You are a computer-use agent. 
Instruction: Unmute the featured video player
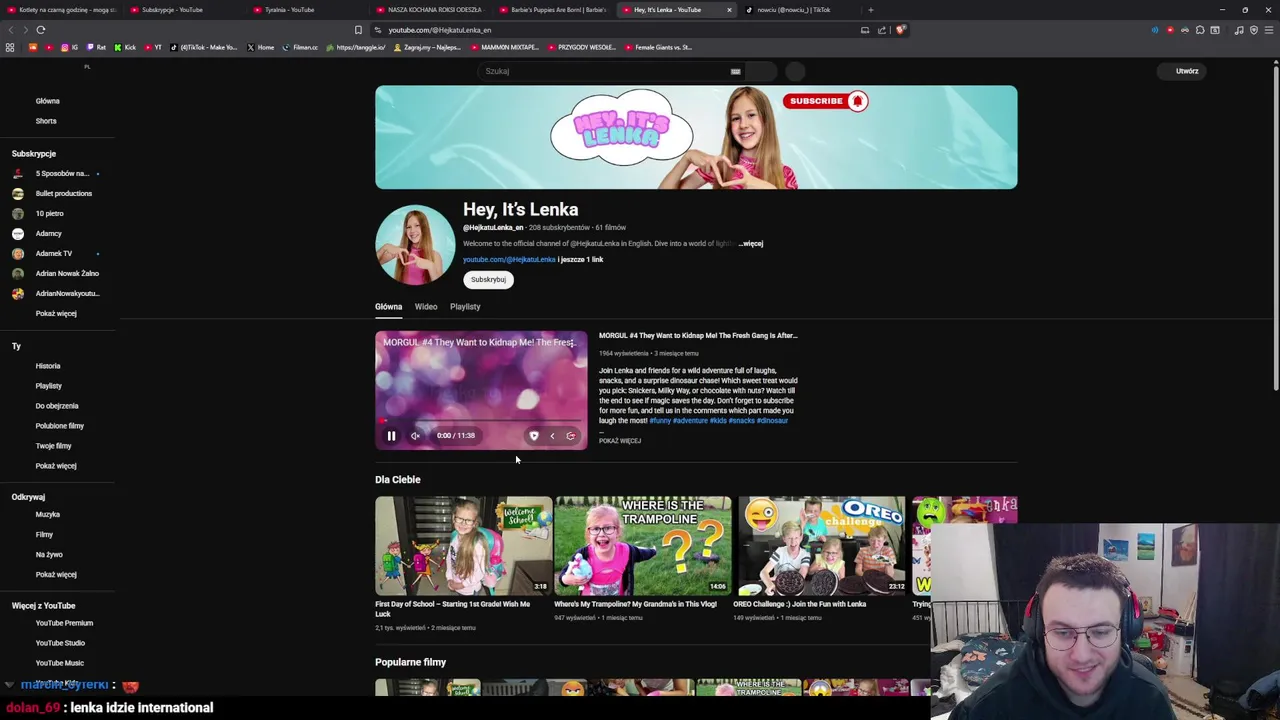(x=415, y=436)
